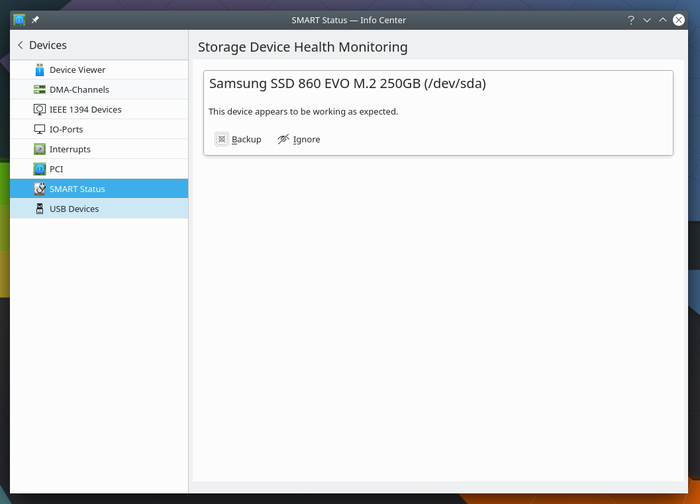
Task: Select the IEEE 1394 Devices icon
Action: click(x=40, y=110)
